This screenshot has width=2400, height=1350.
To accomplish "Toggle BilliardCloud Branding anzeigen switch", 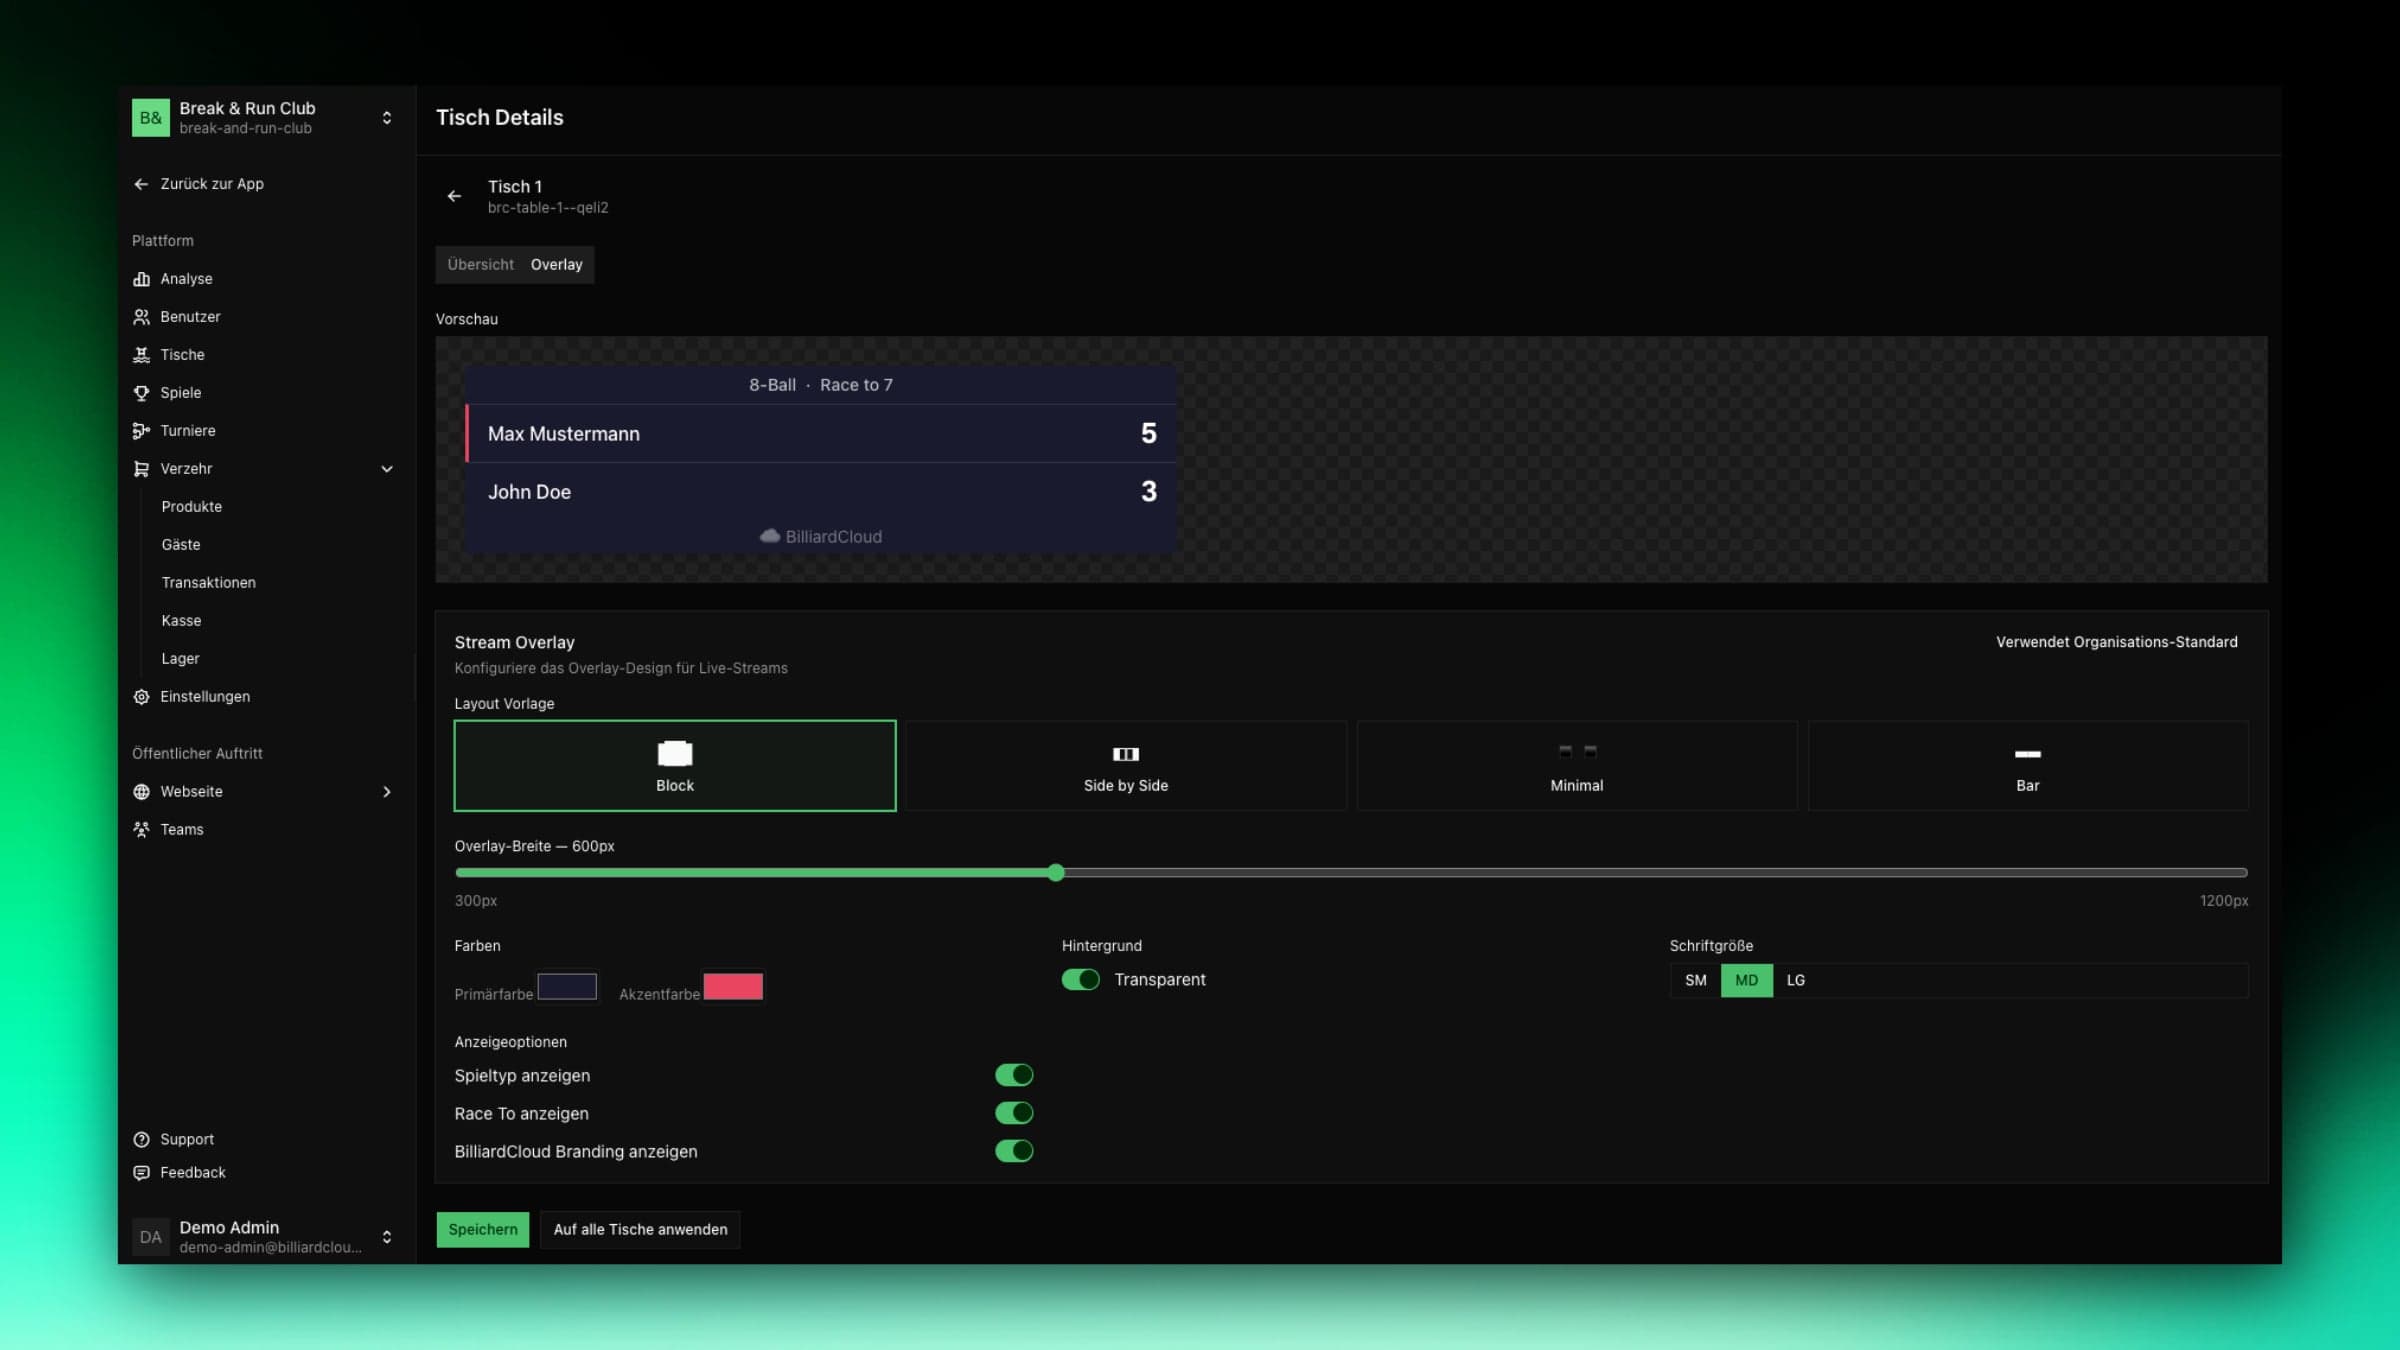I will (x=1014, y=1151).
